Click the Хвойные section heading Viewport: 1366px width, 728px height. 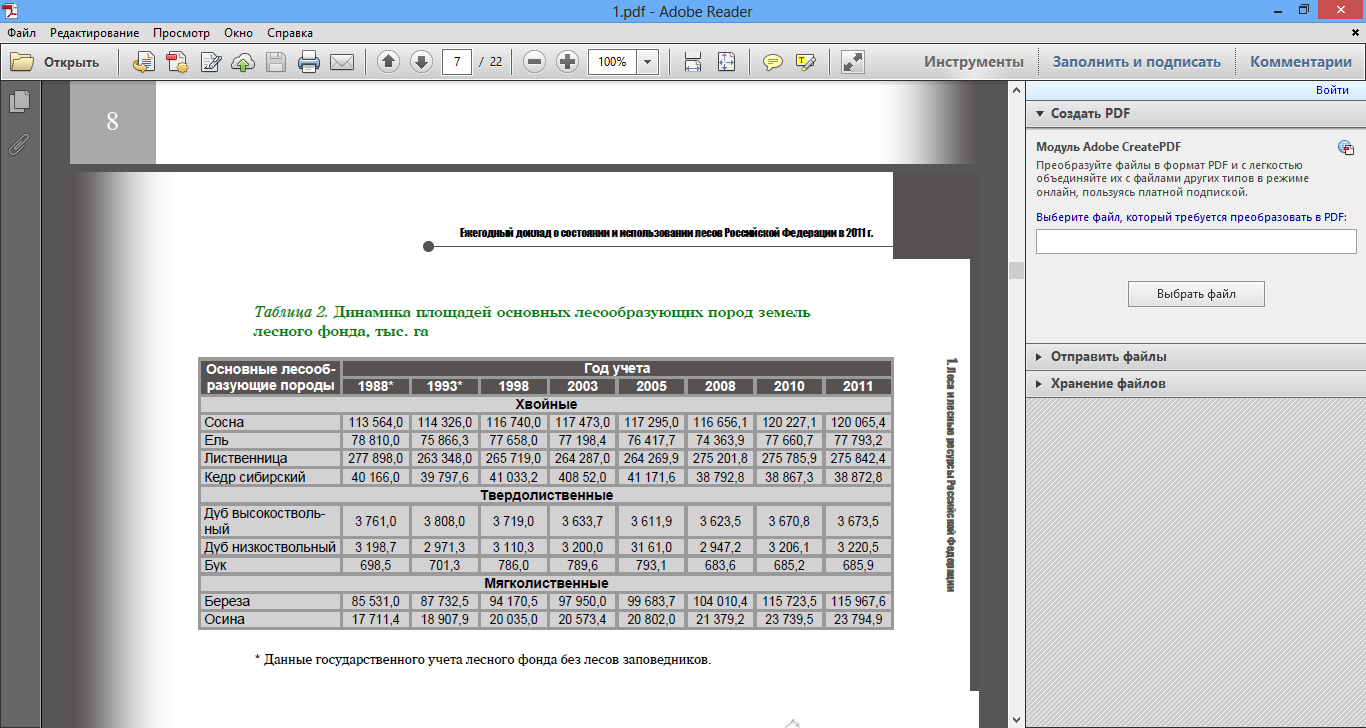(x=545, y=404)
